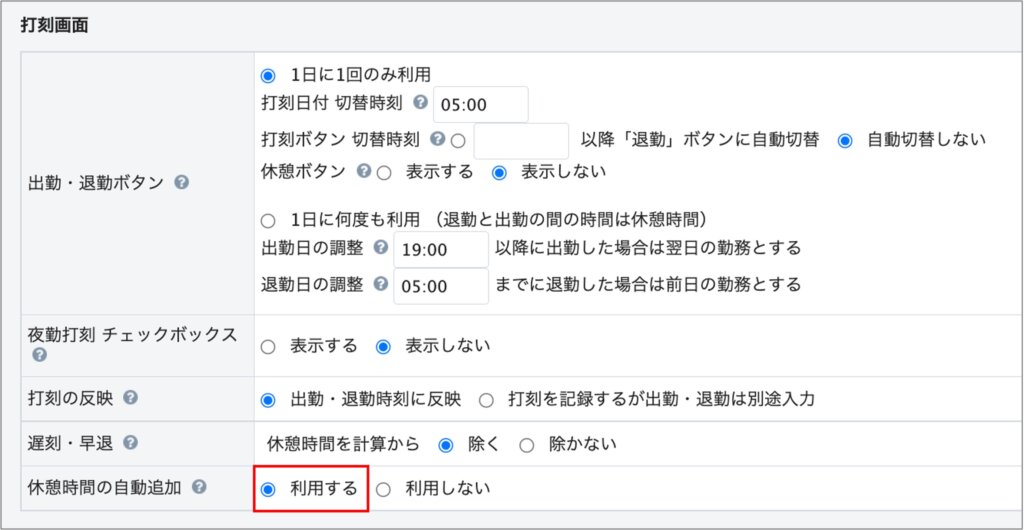The height and width of the screenshot is (530, 1024).
Task: Select 1日に何度も利用 radio option
Action: coord(267,220)
